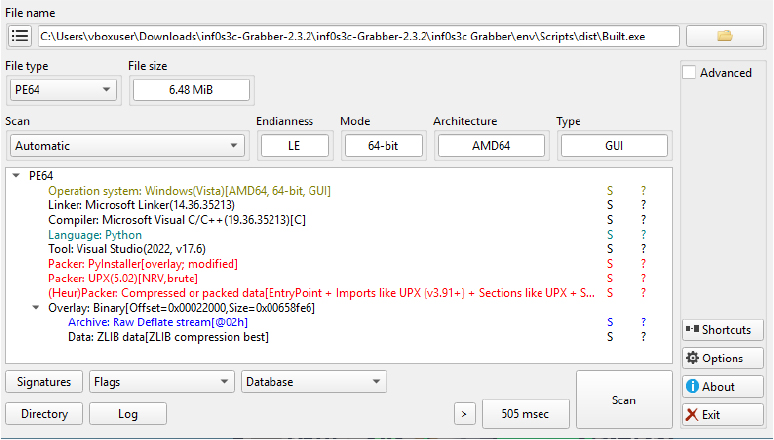
Task: Click S link on Operation system row
Action: (x=610, y=191)
